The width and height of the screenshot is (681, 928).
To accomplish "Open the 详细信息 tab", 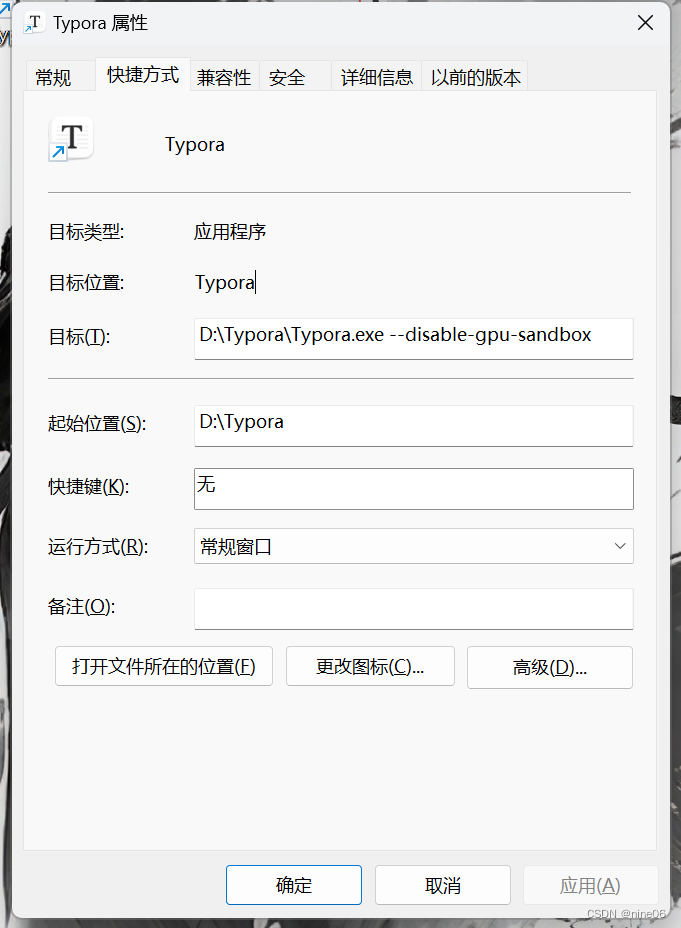I will (x=376, y=76).
